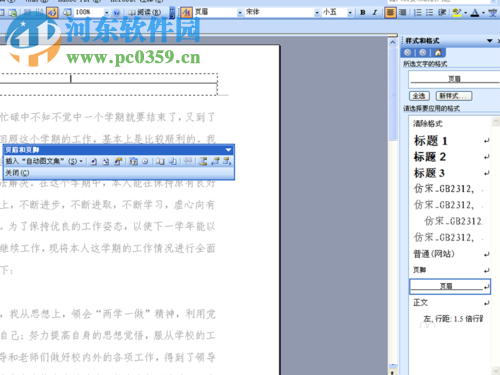Viewport: 500px width, 375px height.
Task: Toggle Bold formatting
Action: coord(363,13)
